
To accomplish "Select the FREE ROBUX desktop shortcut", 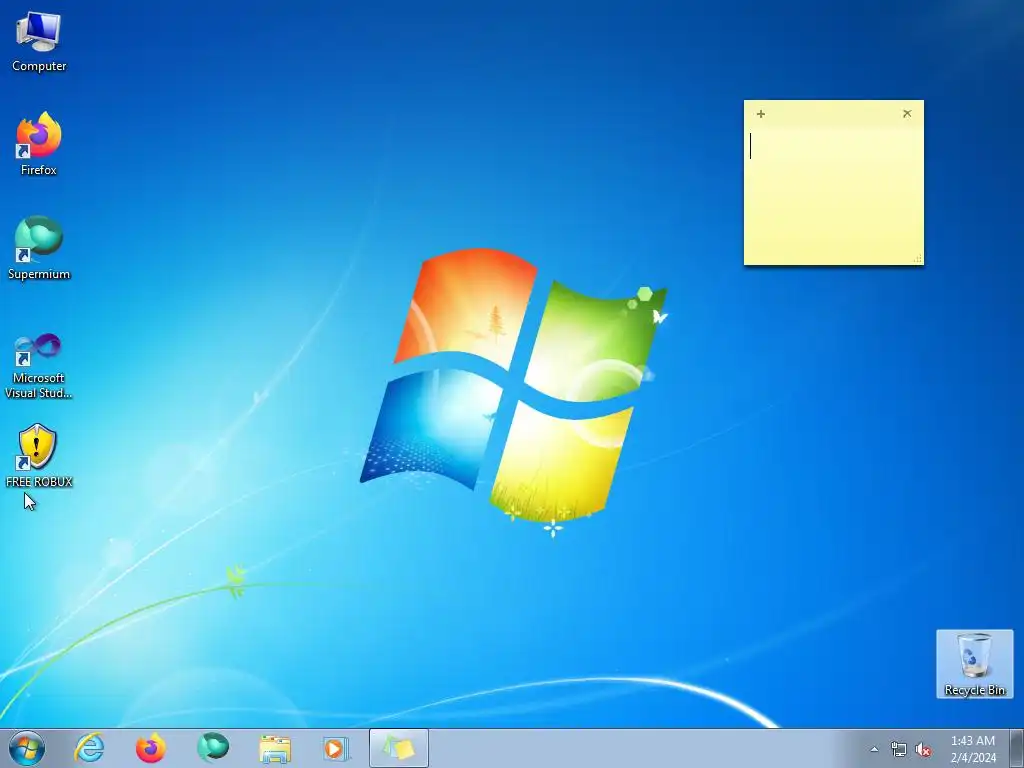I will point(39,456).
